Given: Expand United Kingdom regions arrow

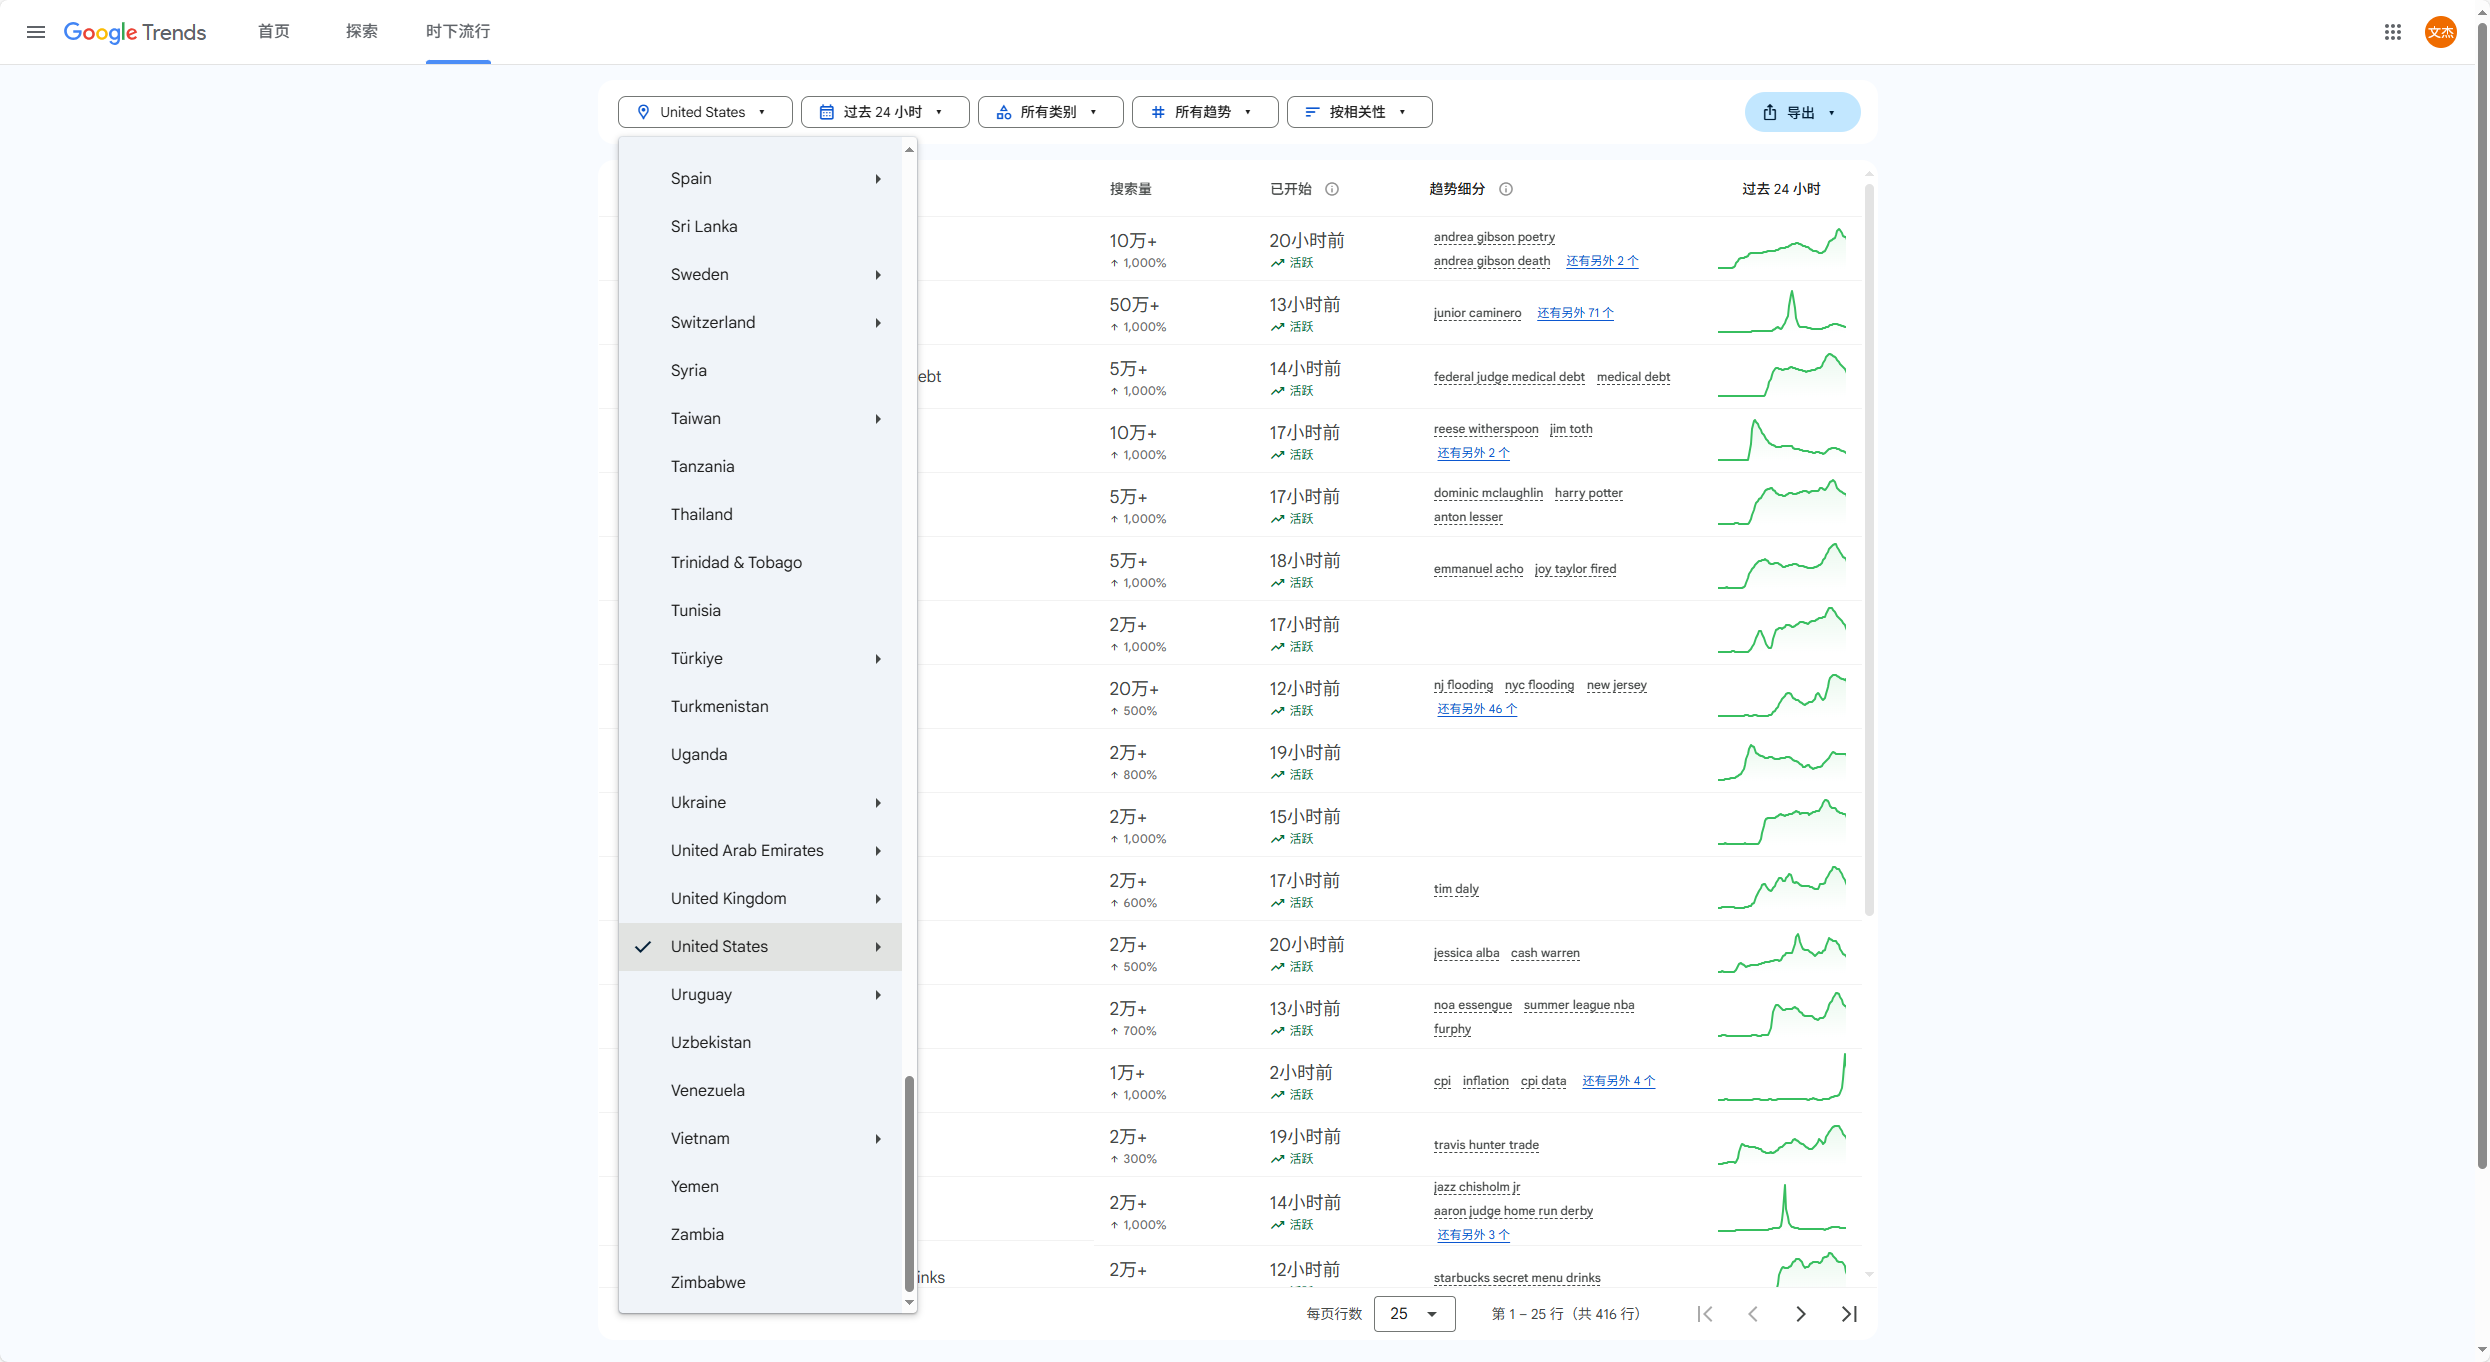Looking at the screenshot, I should 878,899.
